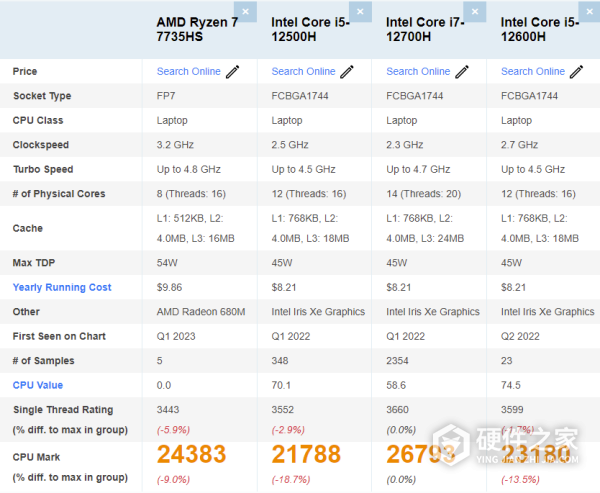Select the AMD Ryzen 7 7735HS heading
600x493 pixels.
coord(198,29)
